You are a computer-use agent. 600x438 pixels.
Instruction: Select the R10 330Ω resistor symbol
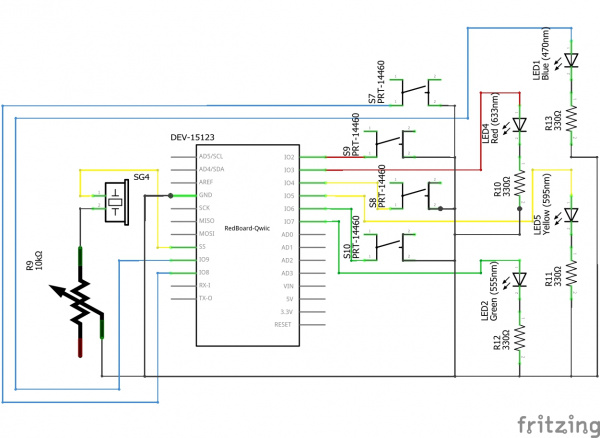point(519,187)
